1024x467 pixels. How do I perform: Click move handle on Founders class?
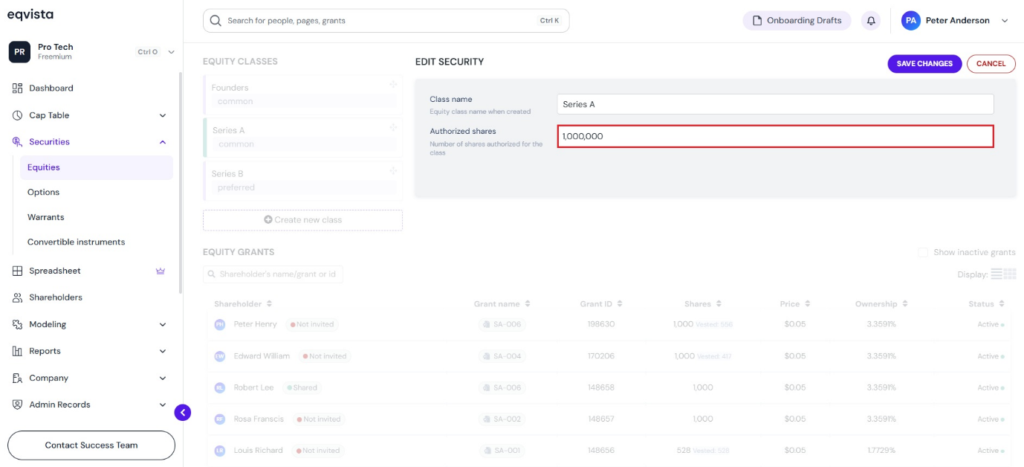coord(393,84)
